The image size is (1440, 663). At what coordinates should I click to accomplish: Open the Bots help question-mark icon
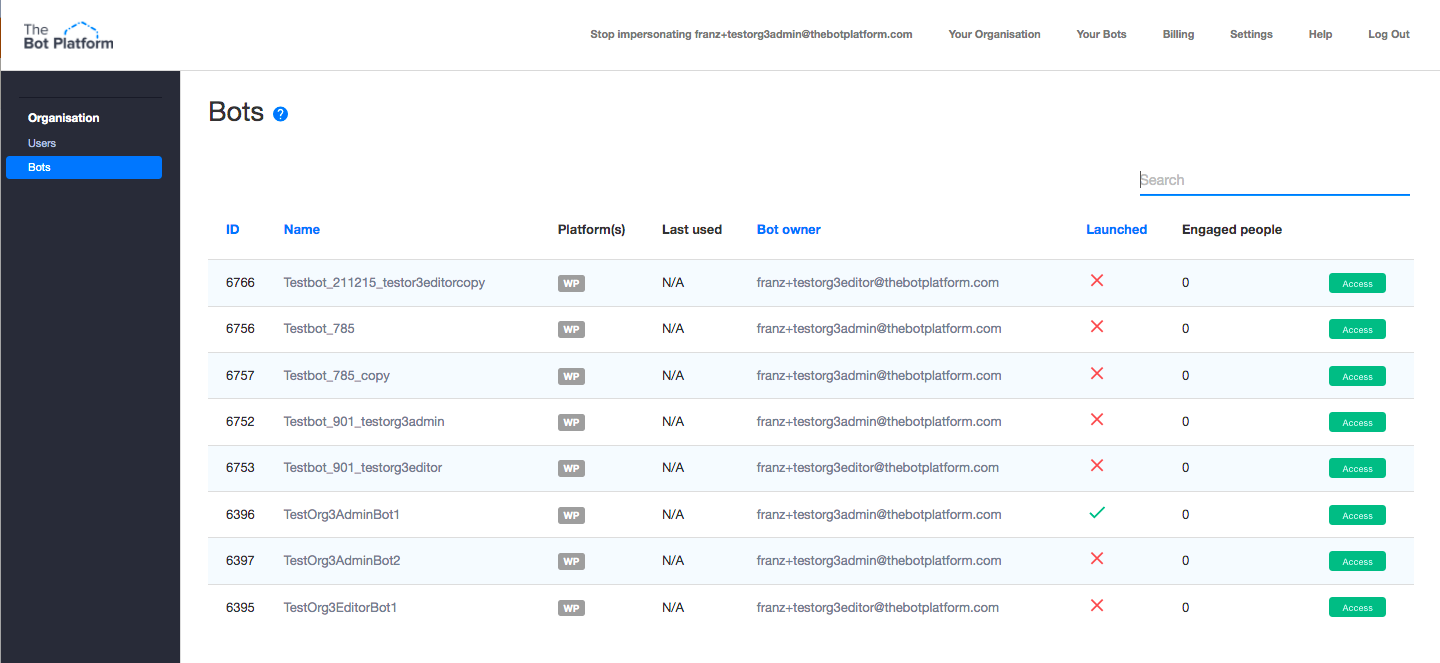pyautogui.click(x=280, y=114)
